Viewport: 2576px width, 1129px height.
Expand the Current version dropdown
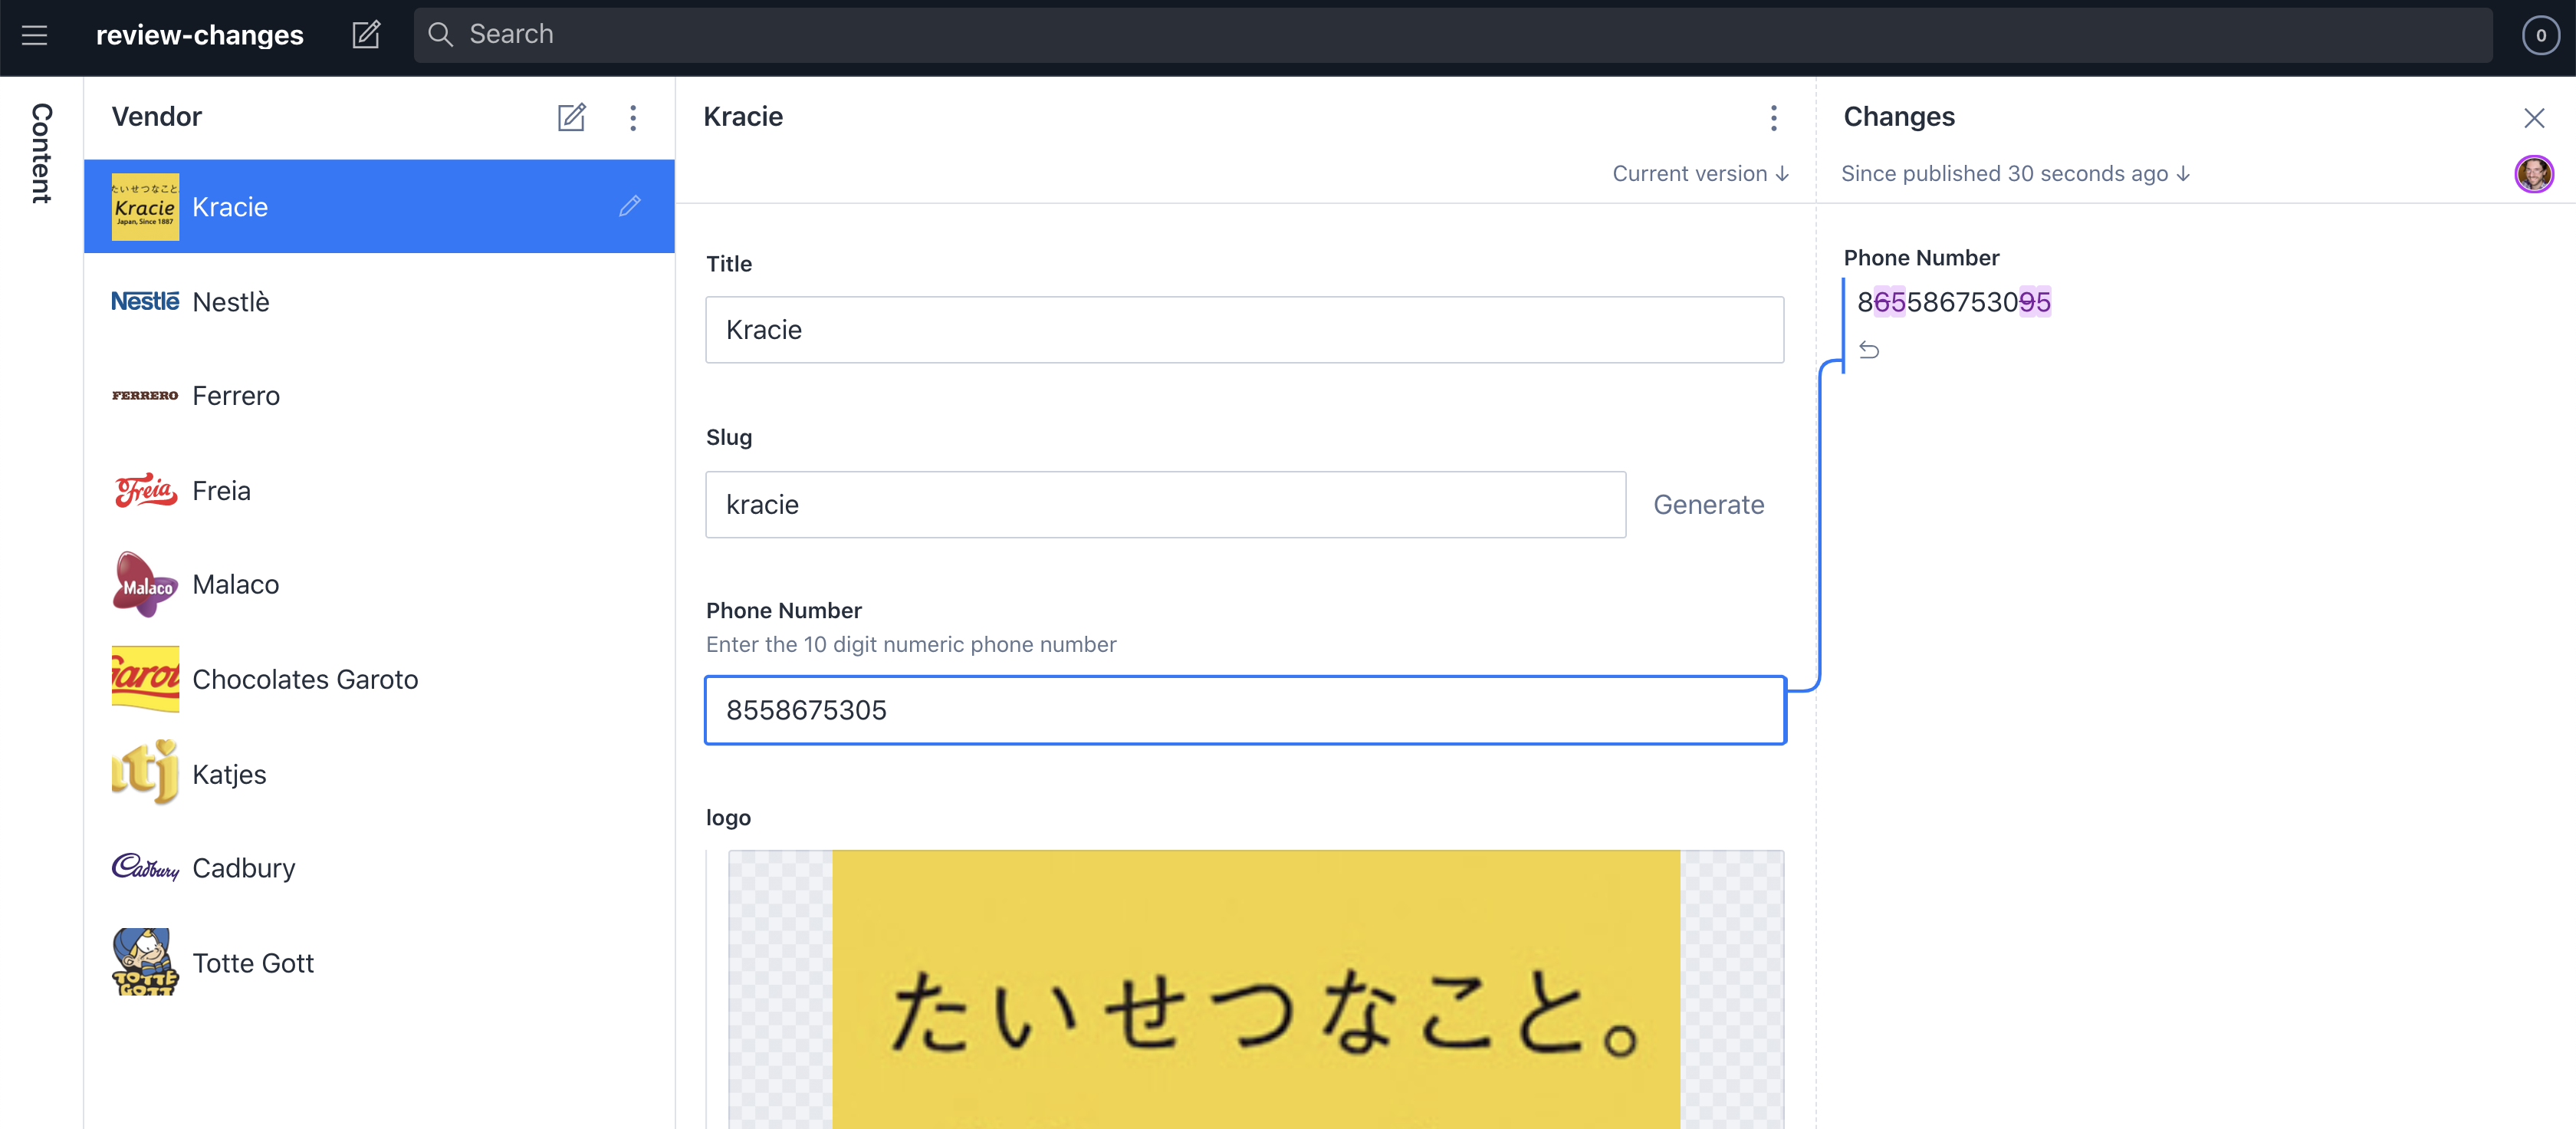[x=1700, y=174]
